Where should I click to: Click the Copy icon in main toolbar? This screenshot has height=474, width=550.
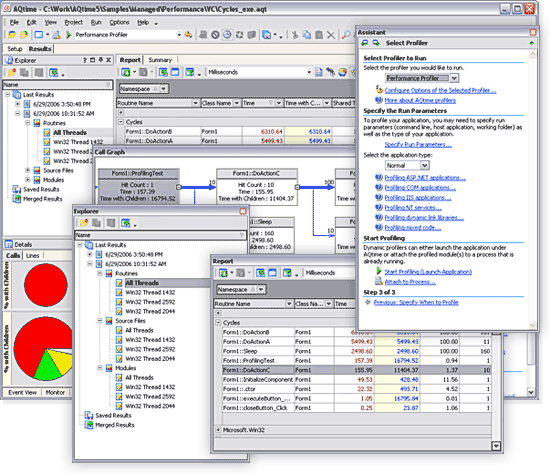(307, 35)
